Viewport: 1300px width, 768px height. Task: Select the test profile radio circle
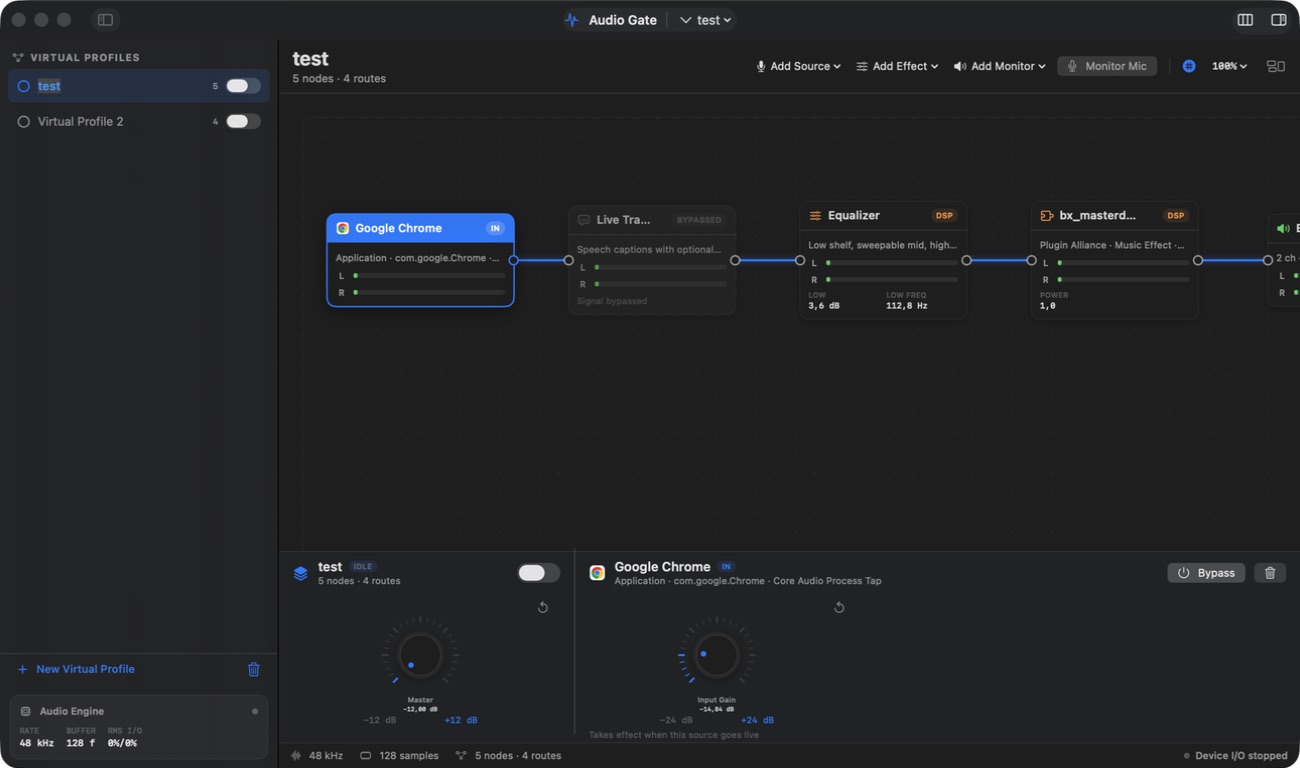tap(24, 86)
